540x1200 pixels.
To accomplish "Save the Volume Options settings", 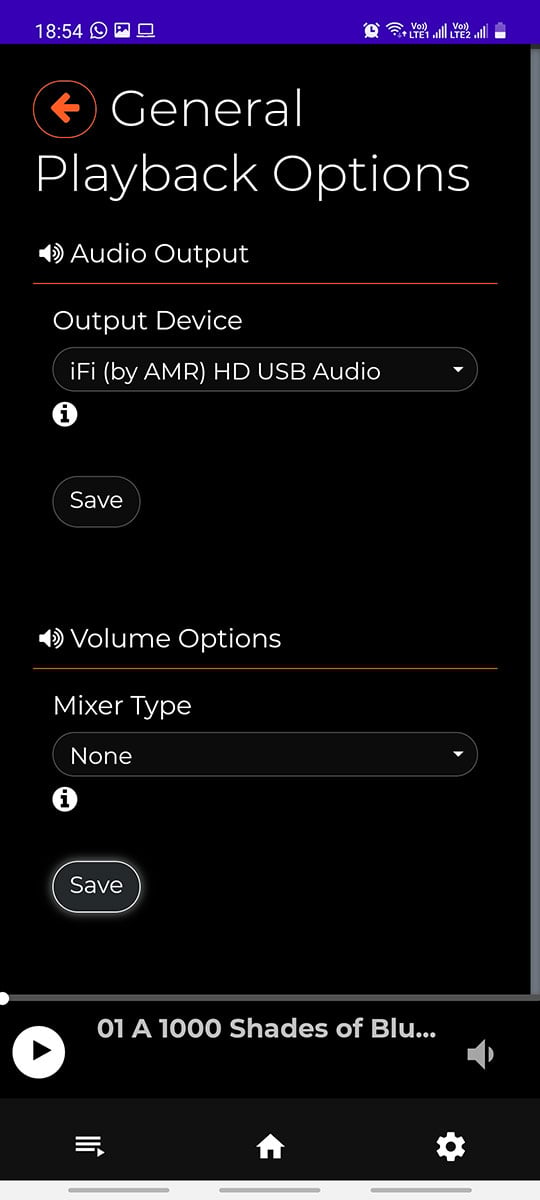I will click(x=96, y=886).
